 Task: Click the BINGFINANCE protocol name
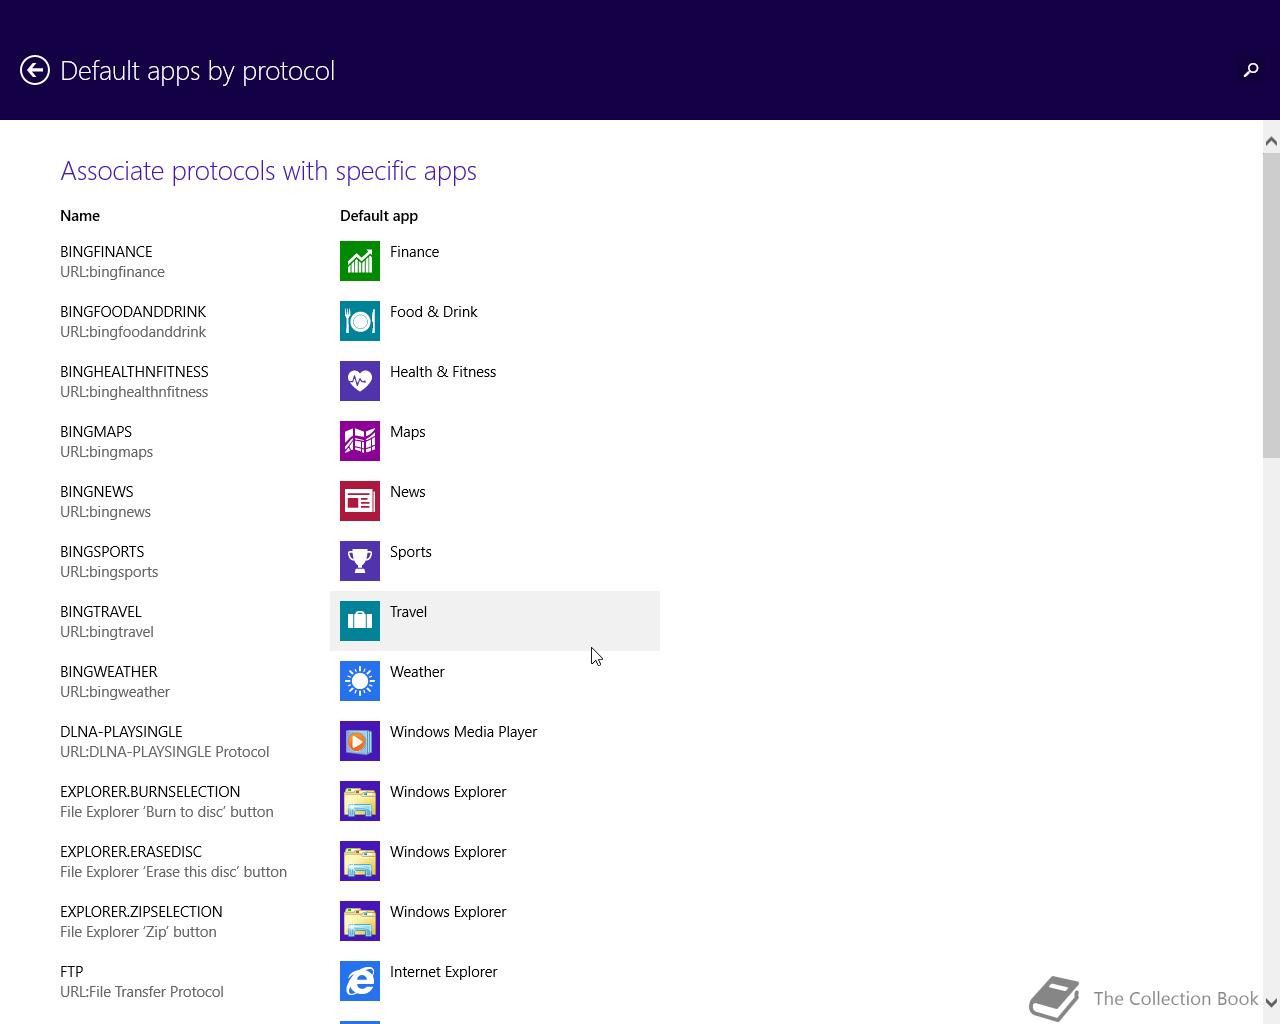tap(106, 252)
